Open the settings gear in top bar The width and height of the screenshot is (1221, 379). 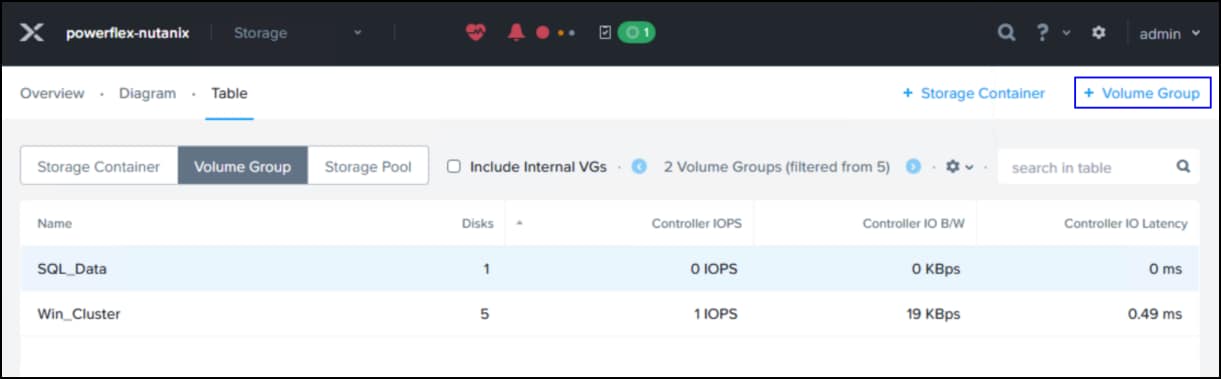pos(1098,33)
